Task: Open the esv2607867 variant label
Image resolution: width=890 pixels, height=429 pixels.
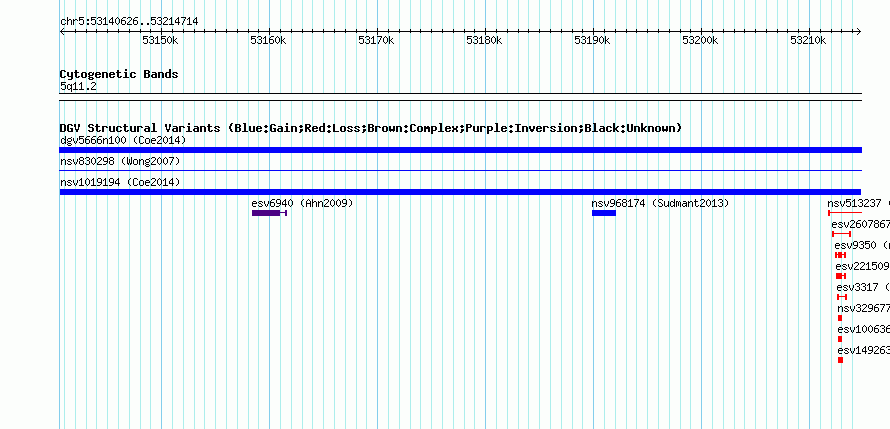Action: point(860,225)
